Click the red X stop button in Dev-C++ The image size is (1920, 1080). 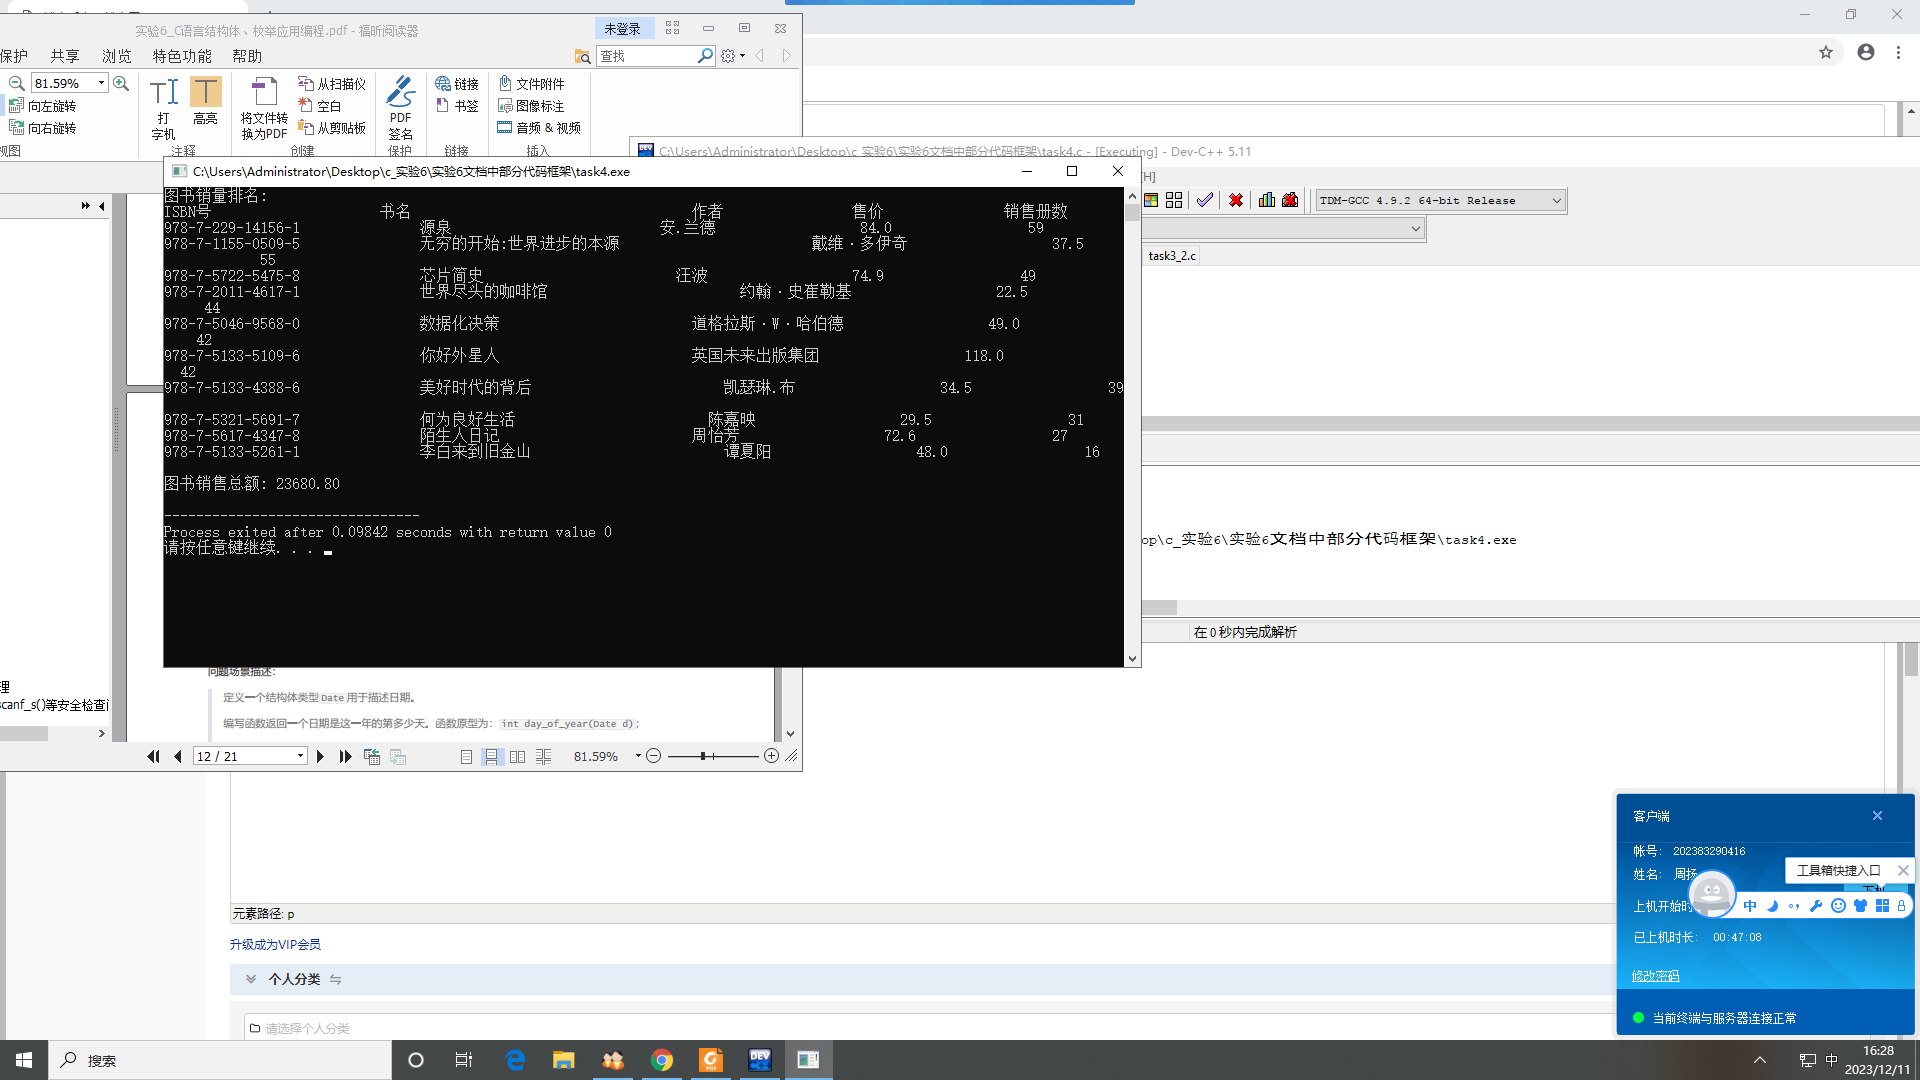click(1236, 200)
